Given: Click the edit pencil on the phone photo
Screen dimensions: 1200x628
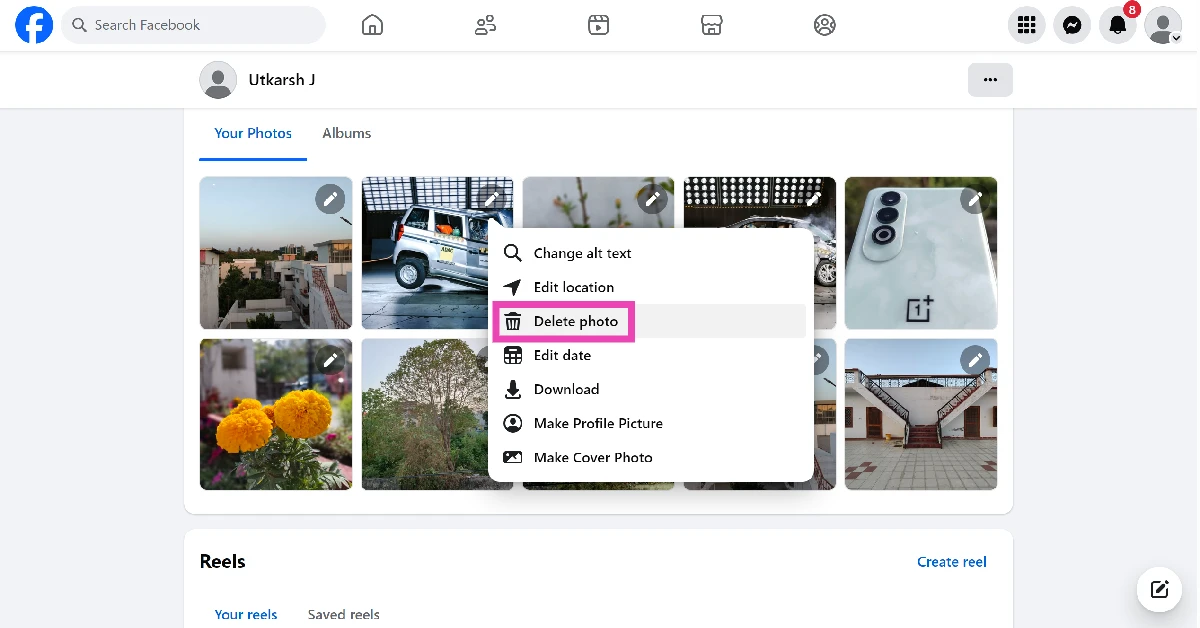Looking at the screenshot, I should tap(974, 199).
